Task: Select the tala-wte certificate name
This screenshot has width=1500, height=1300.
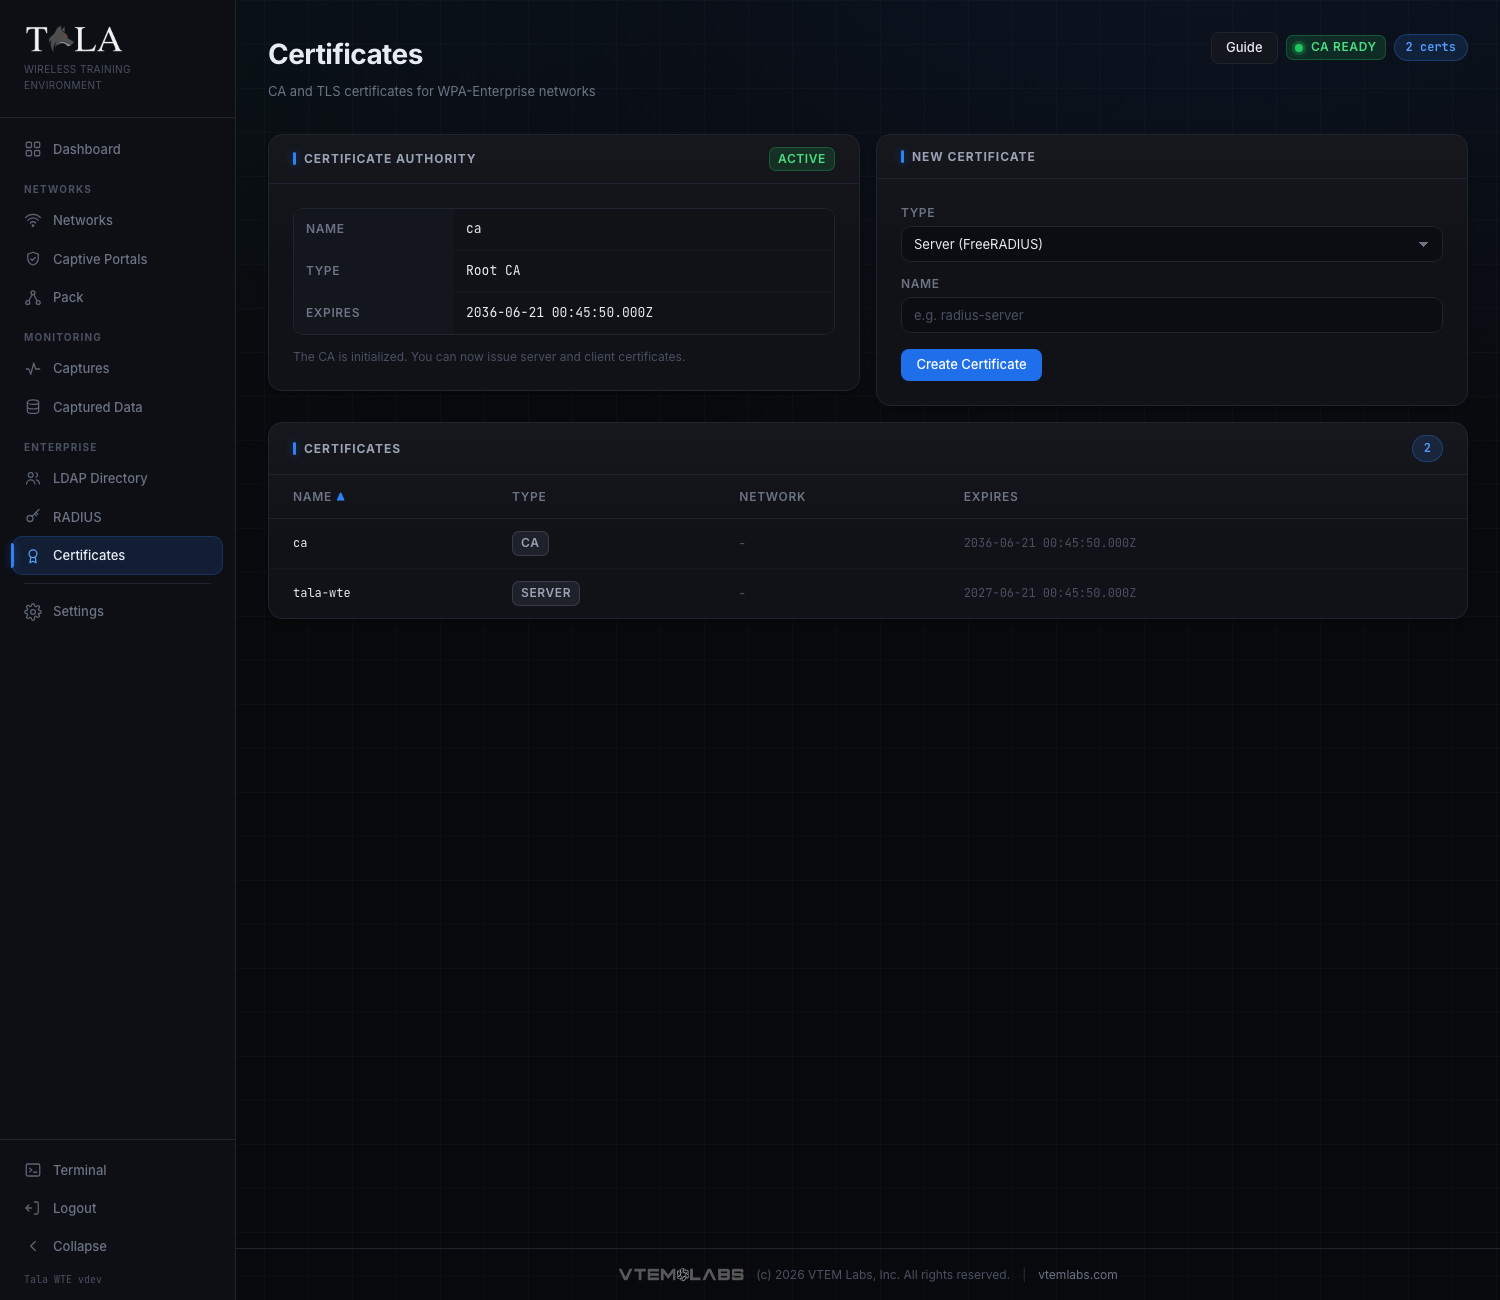Action: [x=322, y=593]
